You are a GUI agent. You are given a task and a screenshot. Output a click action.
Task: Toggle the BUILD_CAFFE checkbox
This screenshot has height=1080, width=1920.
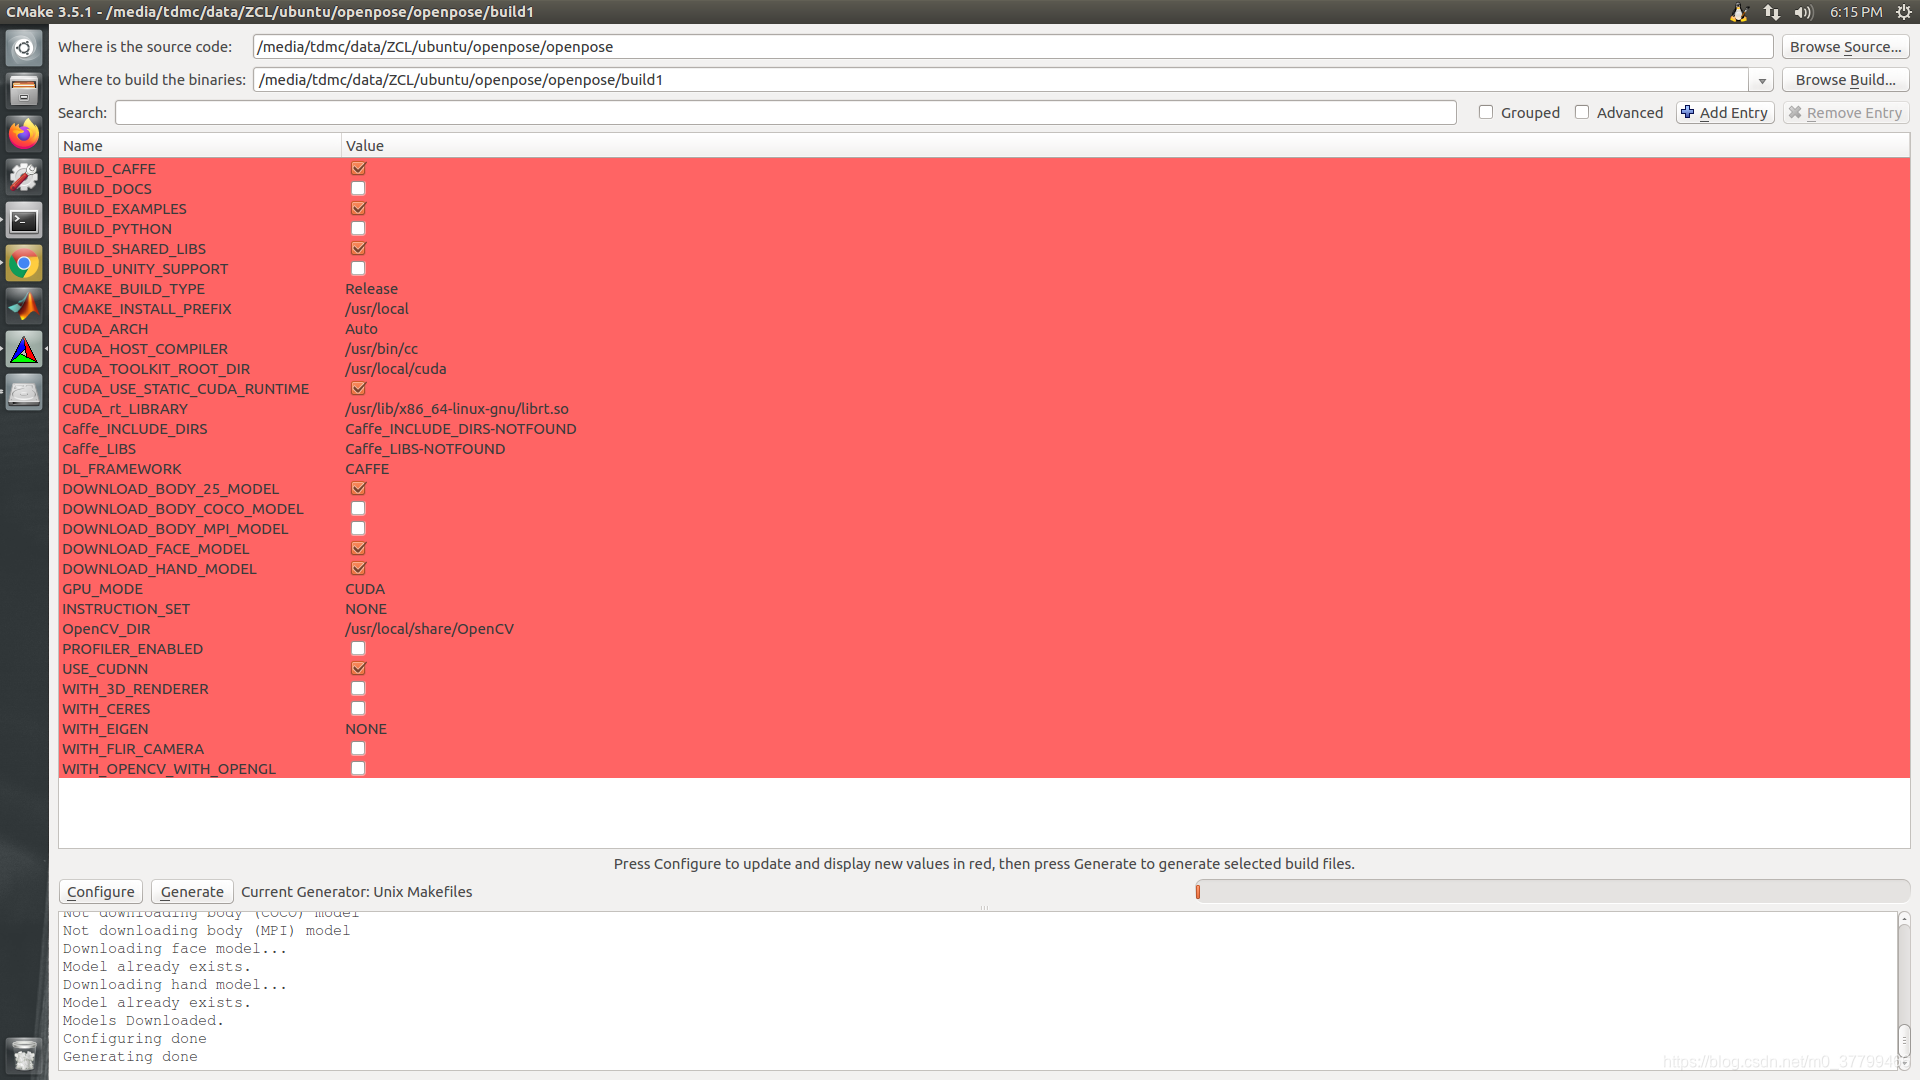click(x=358, y=169)
